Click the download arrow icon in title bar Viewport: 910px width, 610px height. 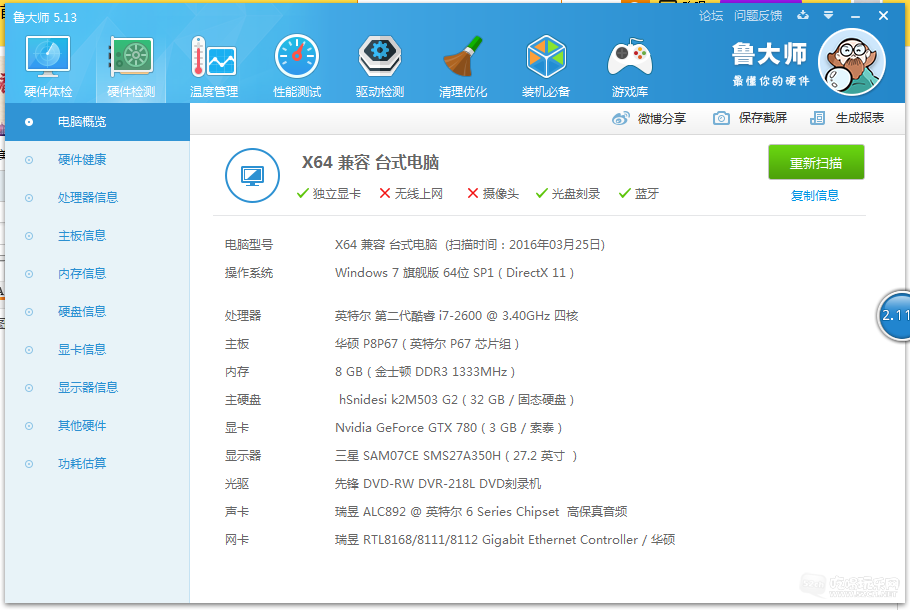coord(803,15)
